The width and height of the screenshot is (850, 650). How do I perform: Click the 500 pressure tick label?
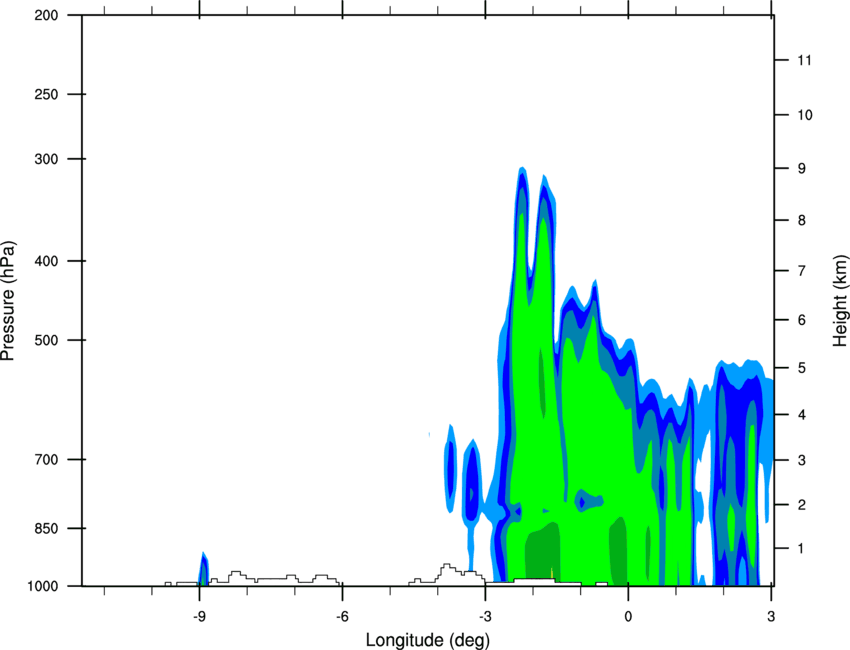(46, 340)
